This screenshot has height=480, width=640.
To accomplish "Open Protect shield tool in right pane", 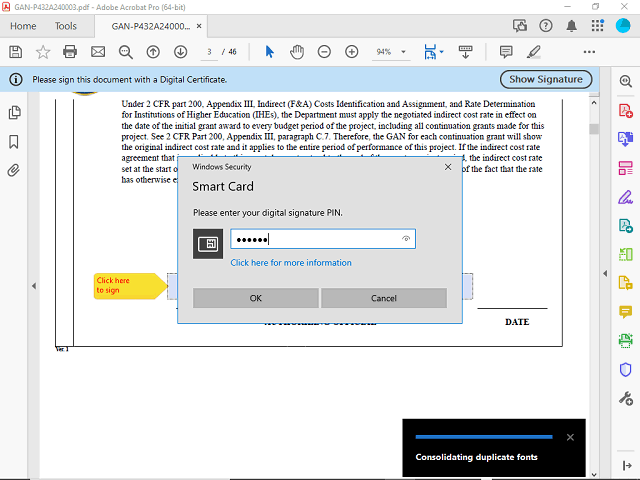I will point(625,369).
